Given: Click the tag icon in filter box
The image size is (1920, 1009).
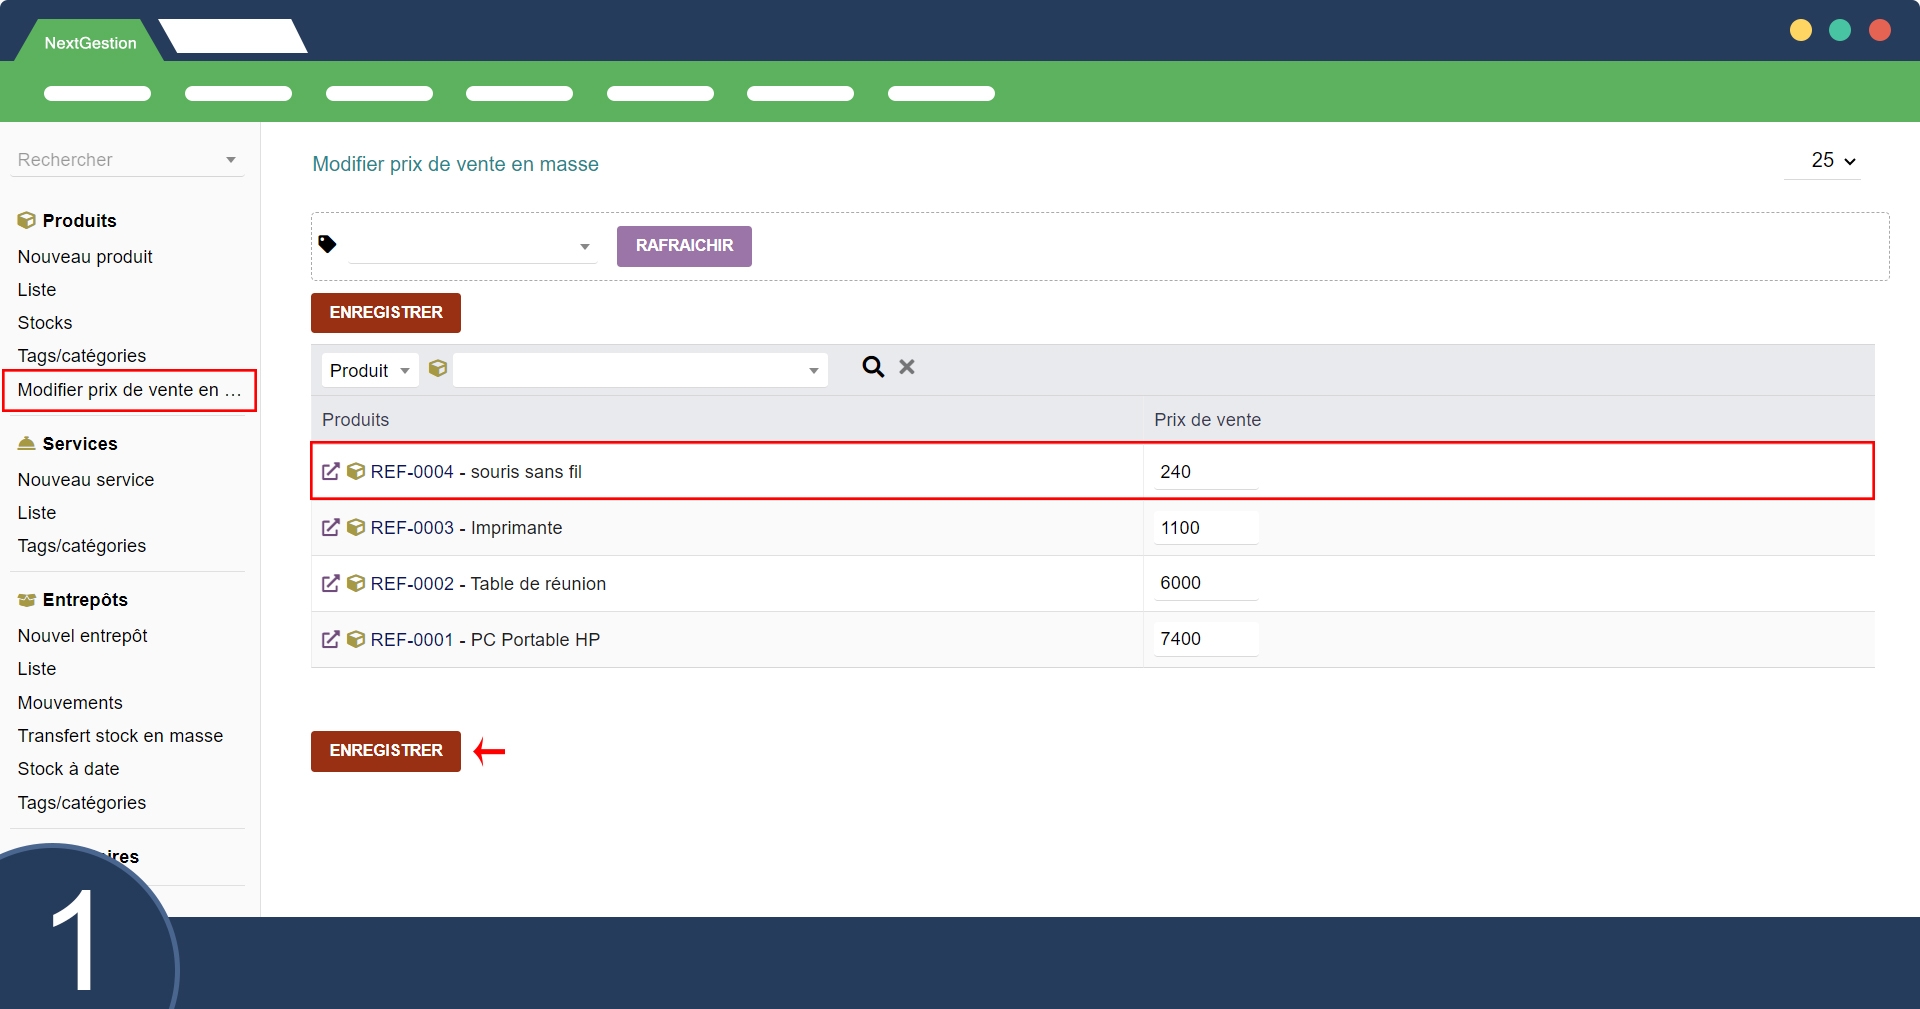Looking at the screenshot, I should pyautogui.click(x=327, y=244).
